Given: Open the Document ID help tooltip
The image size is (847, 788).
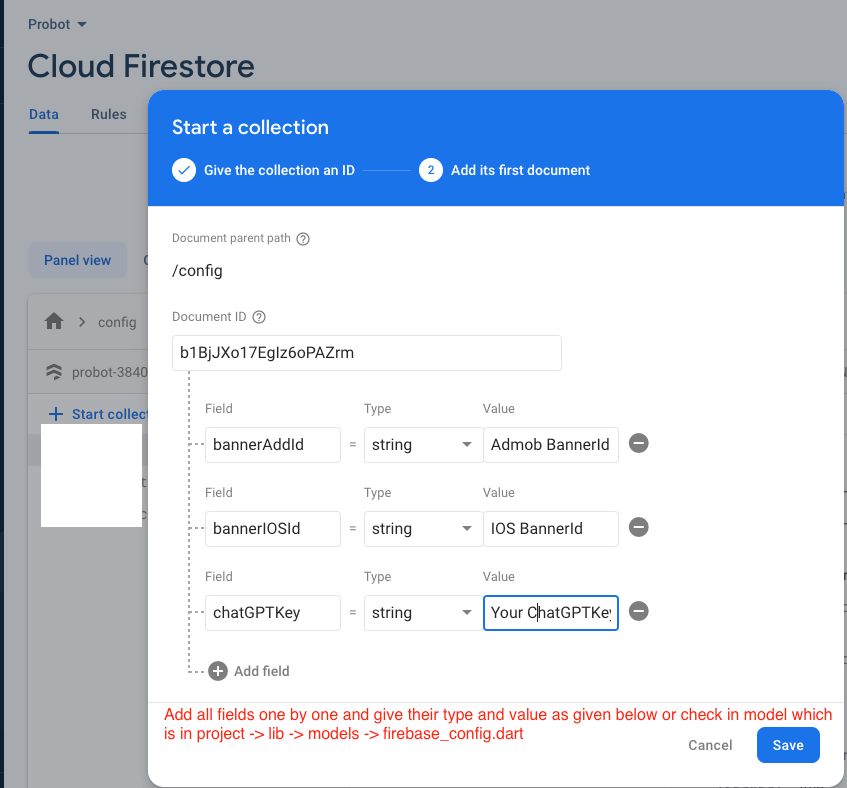Looking at the screenshot, I should click(258, 317).
